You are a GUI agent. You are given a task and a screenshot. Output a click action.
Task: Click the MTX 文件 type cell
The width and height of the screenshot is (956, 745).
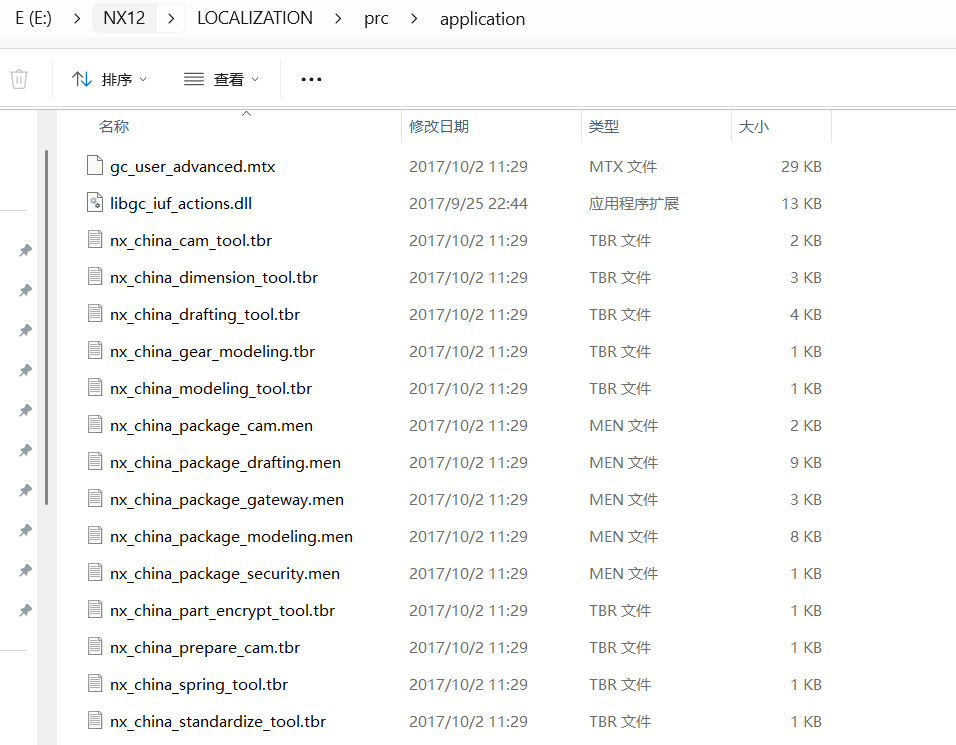[x=623, y=166]
